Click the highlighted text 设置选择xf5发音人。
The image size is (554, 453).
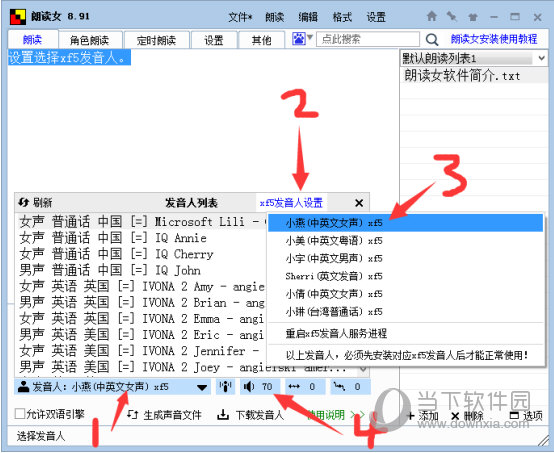click(69, 57)
